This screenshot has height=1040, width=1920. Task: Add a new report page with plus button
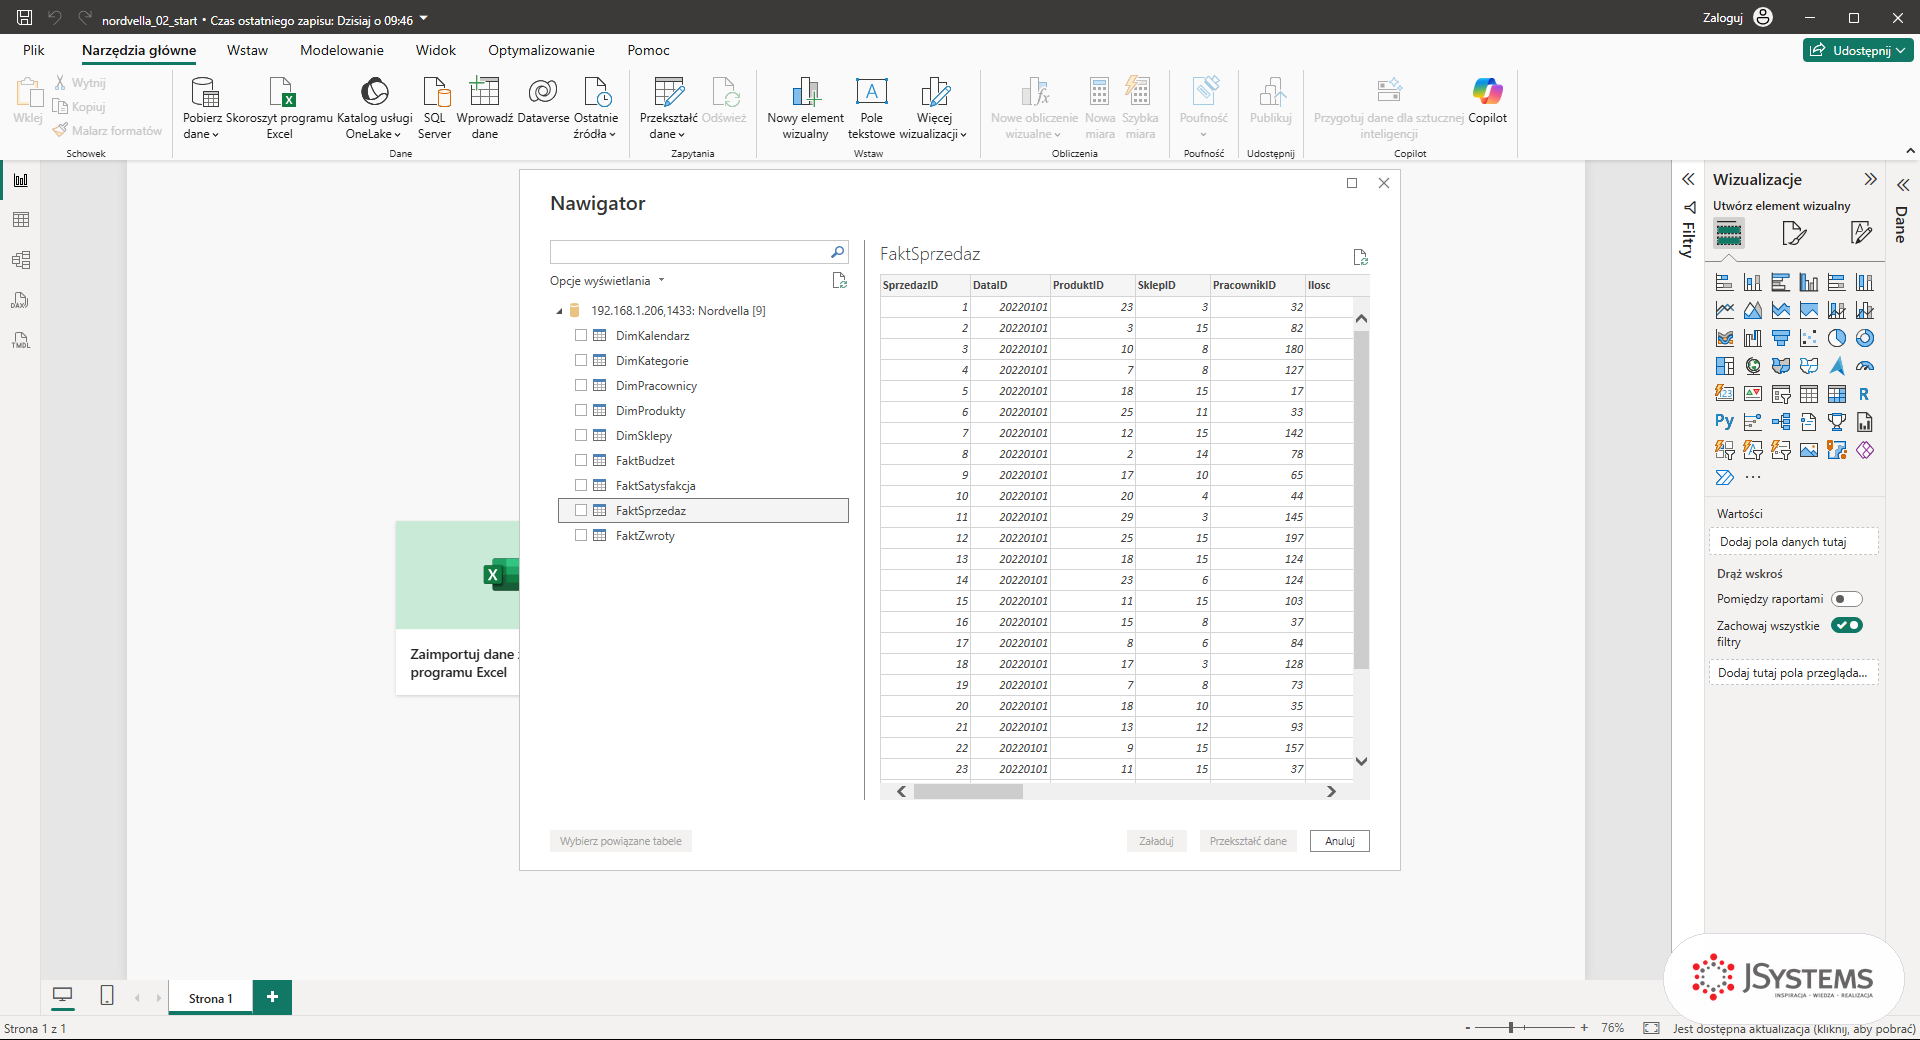pyautogui.click(x=272, y=997)
